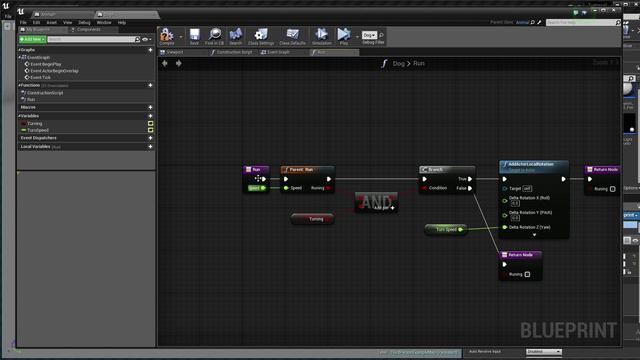Add a local variable with its plus icon
This screenshot has width=640, height=360.
pyautogui.click(x=150, y=147)
